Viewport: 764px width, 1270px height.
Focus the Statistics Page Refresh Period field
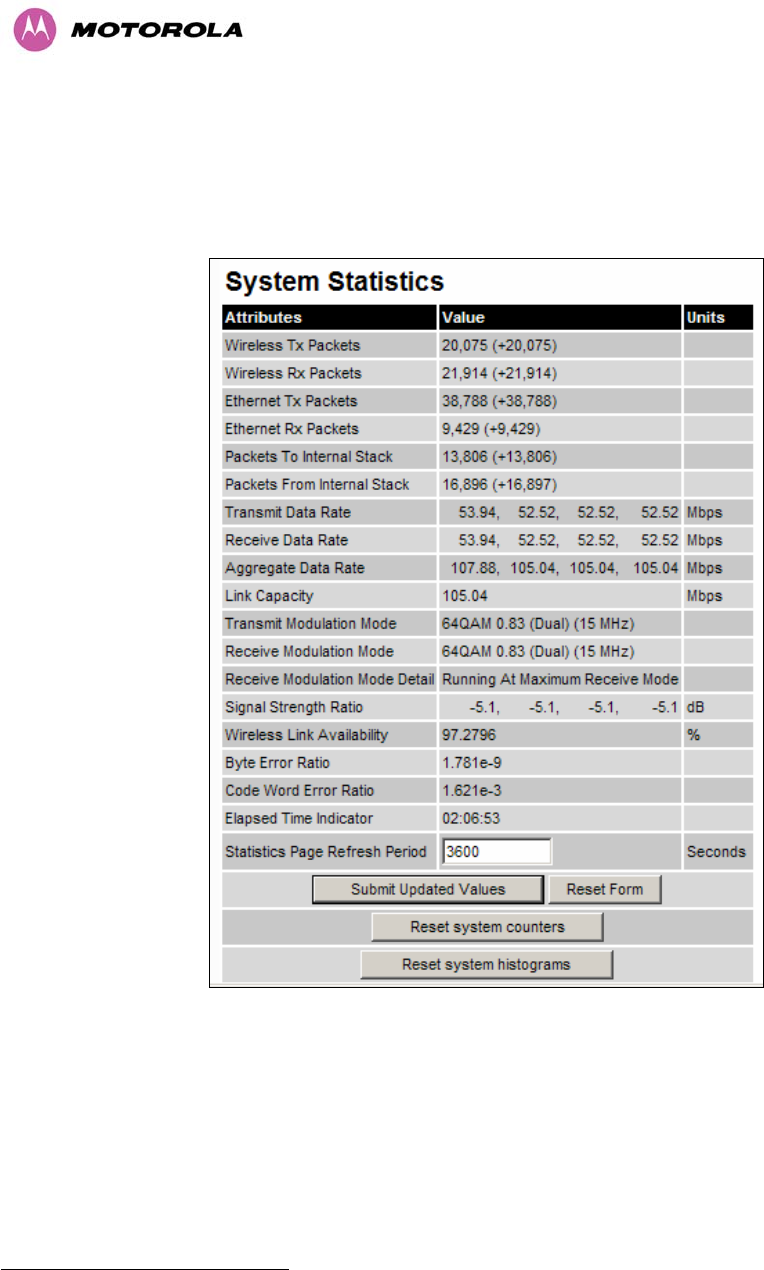(x=497, y=852)
